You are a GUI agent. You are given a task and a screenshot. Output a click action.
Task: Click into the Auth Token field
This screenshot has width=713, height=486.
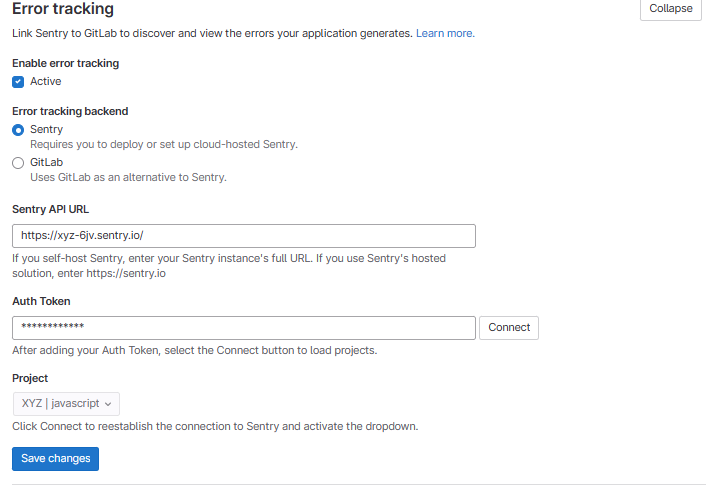(243, 328)
